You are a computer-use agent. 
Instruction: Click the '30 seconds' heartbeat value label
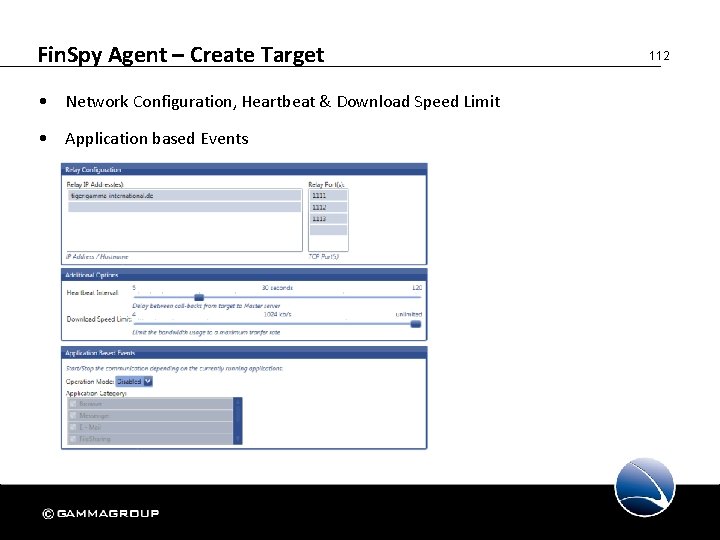coord(277,287)
